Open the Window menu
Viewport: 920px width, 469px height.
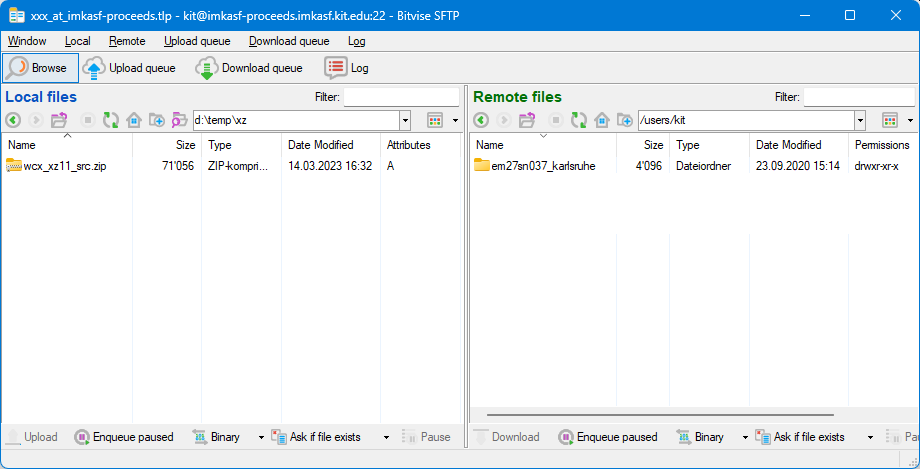click(27, 41)
